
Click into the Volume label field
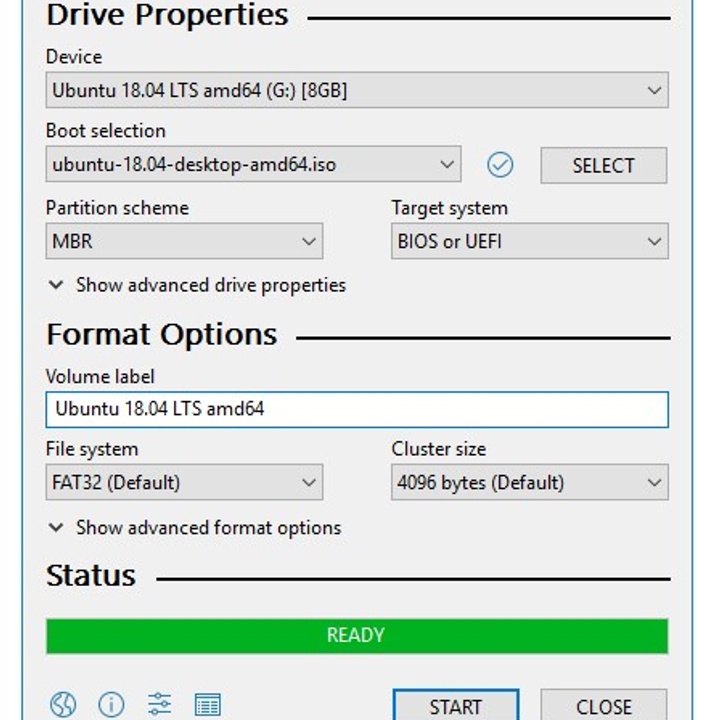(357, 410)
